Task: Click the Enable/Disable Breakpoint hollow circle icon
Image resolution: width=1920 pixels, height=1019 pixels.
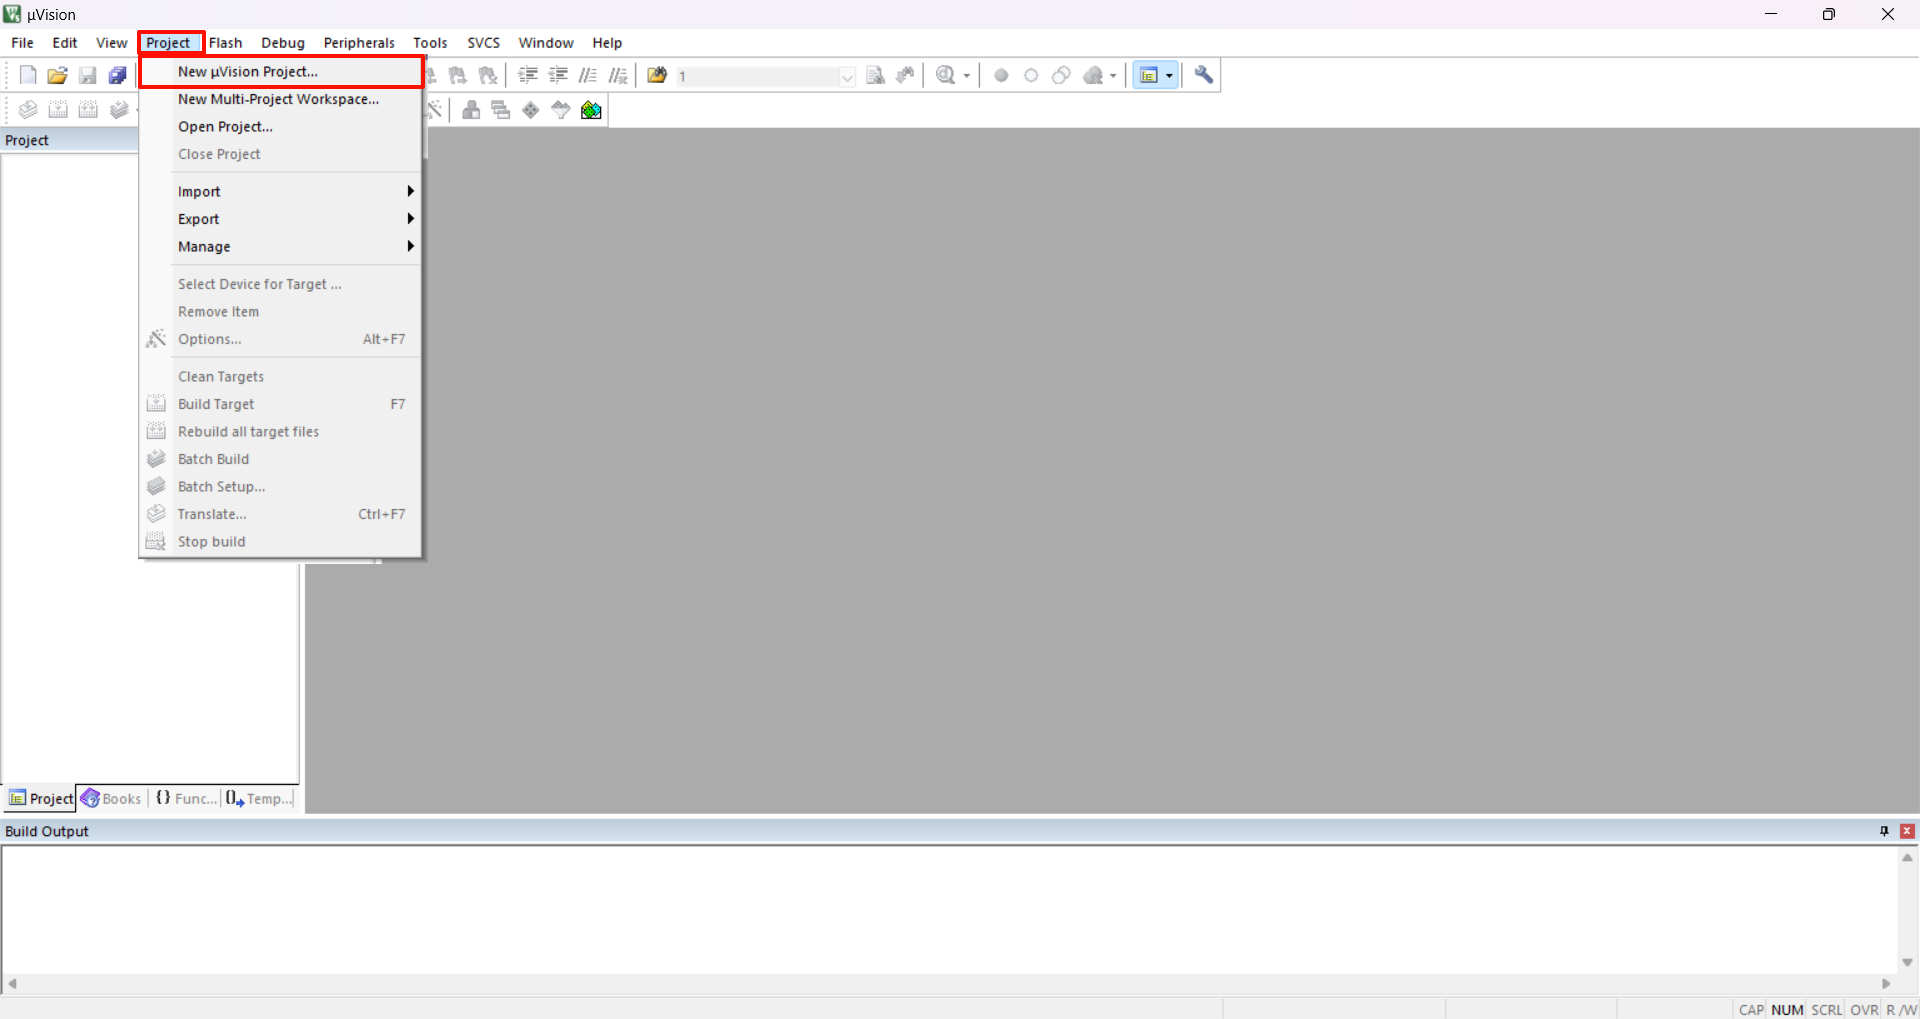Action: click(x=1031, y=75)
